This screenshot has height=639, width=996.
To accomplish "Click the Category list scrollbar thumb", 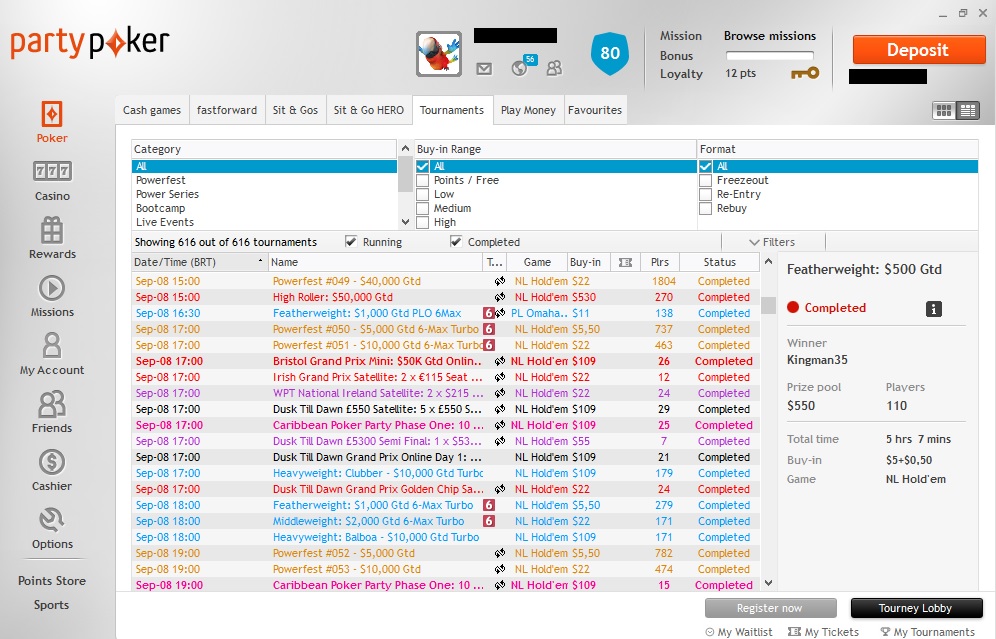I will pyautogui.click(x=405, y=174).
